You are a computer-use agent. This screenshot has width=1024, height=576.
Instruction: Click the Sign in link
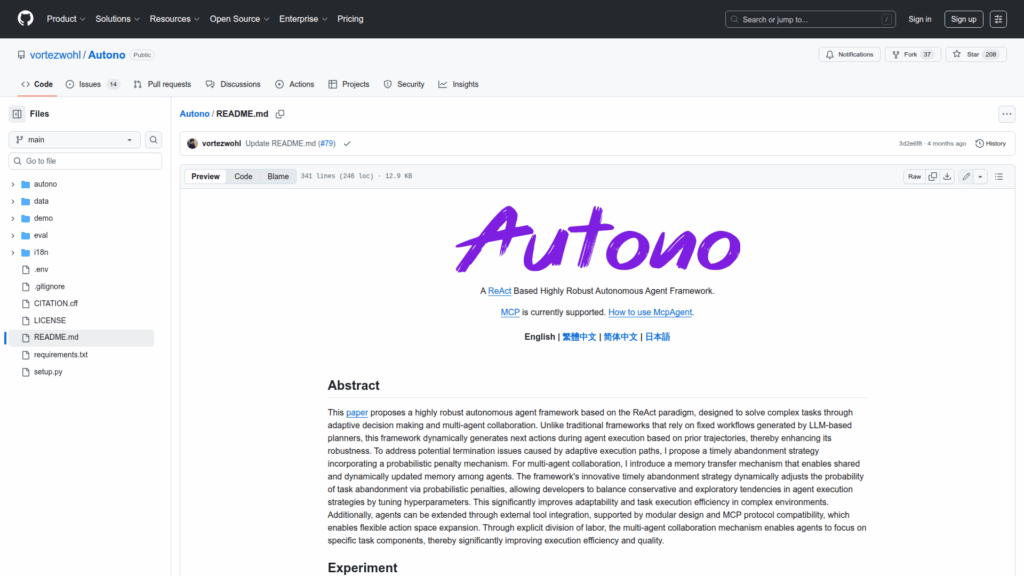coord(920,19)
